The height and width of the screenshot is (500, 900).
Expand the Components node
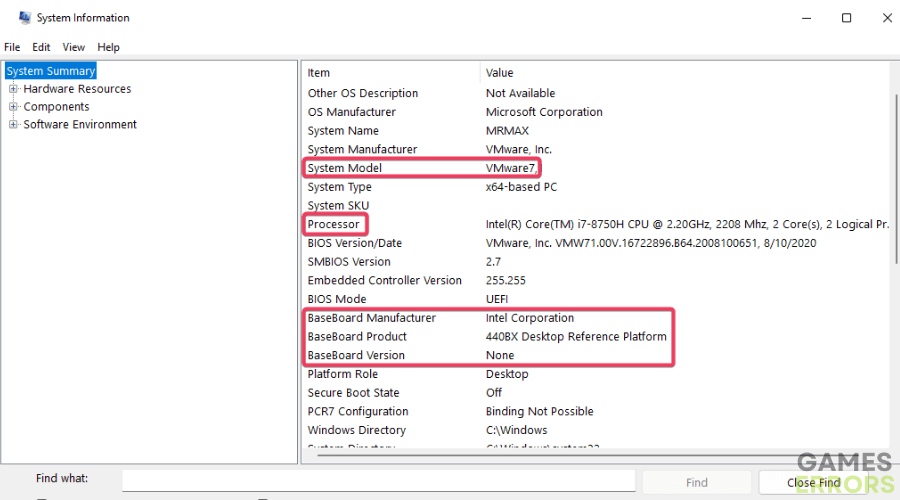[13, 107]
